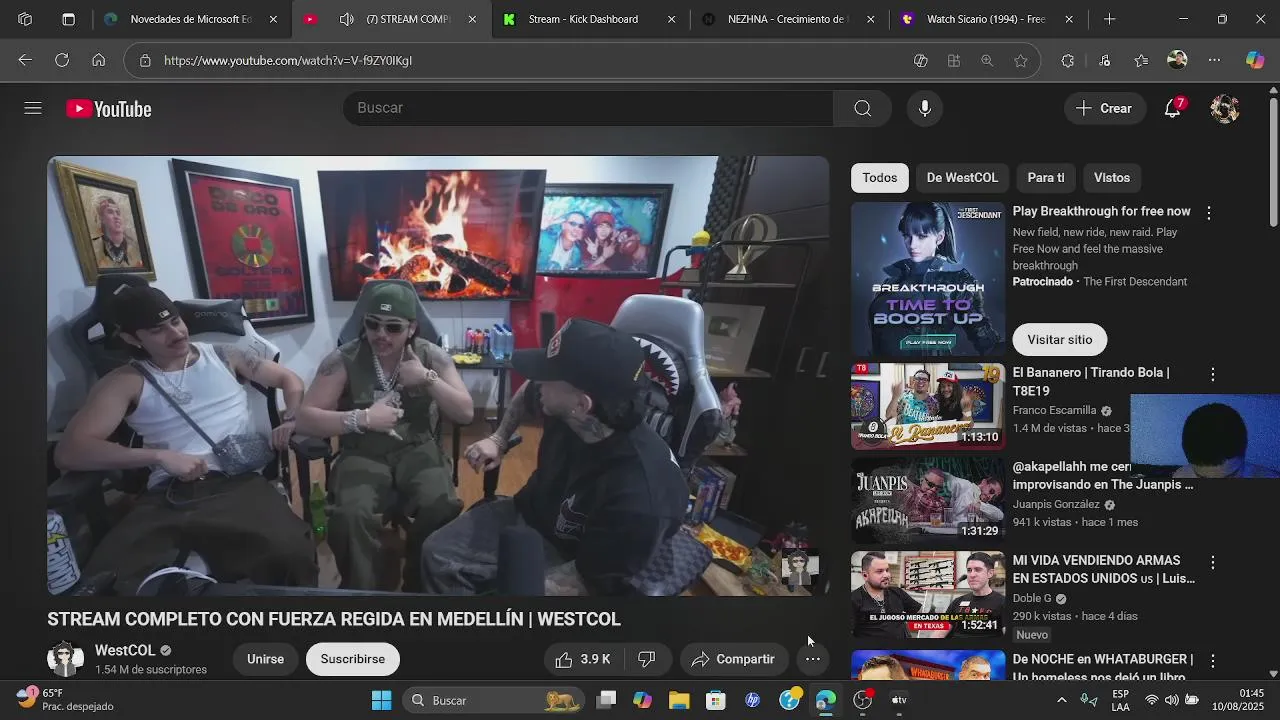Dislike the video with thumbs down
Viewport: 1280px width, 720px height.
click(x=647, y=659)
